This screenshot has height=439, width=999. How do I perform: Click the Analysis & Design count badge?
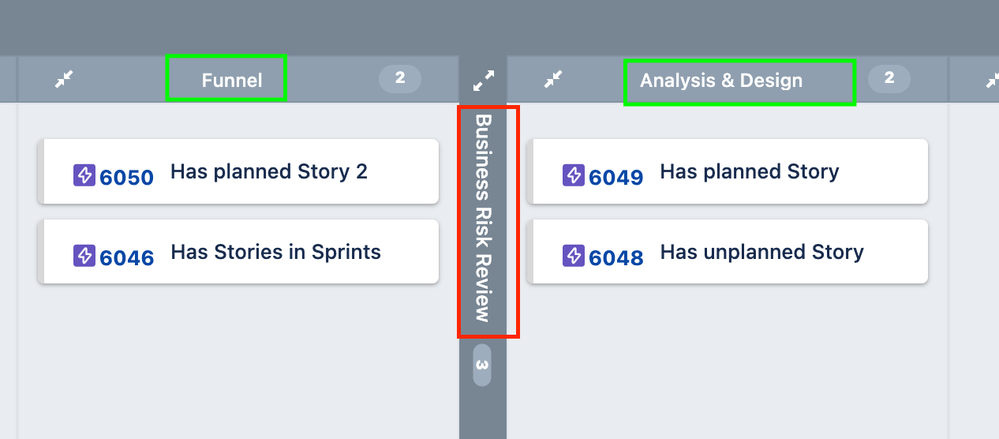[x=889, y=78]
